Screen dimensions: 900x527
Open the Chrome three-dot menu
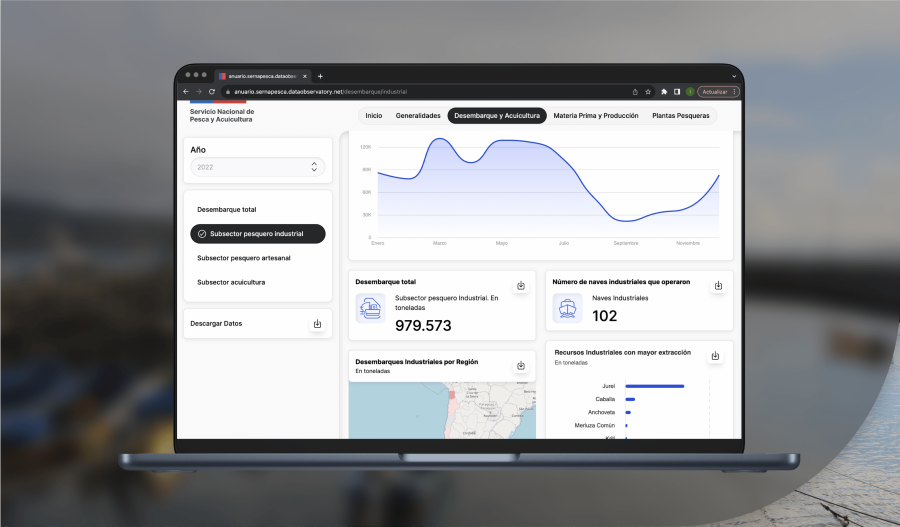click(735, 92)
